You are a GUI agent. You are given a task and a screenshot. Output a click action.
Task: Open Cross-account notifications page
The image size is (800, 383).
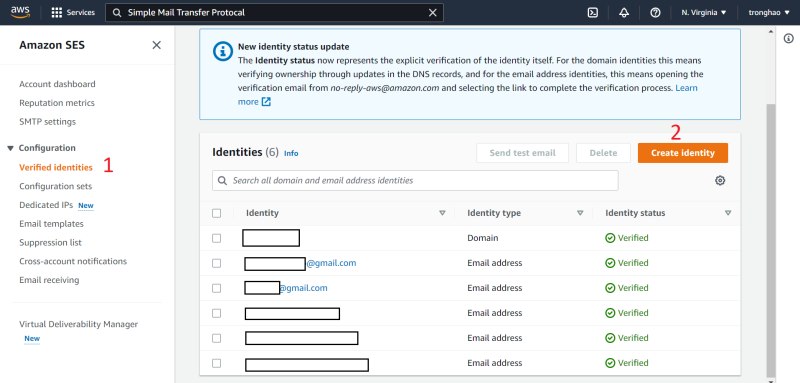pos(73,261)
